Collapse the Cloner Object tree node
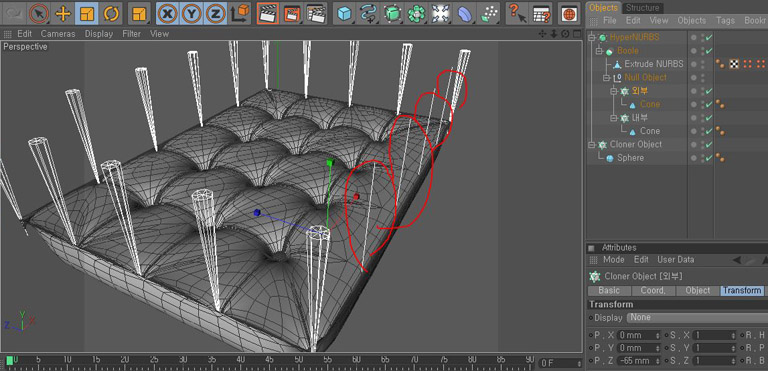768x371 pixels. click(x=591, y=145)
